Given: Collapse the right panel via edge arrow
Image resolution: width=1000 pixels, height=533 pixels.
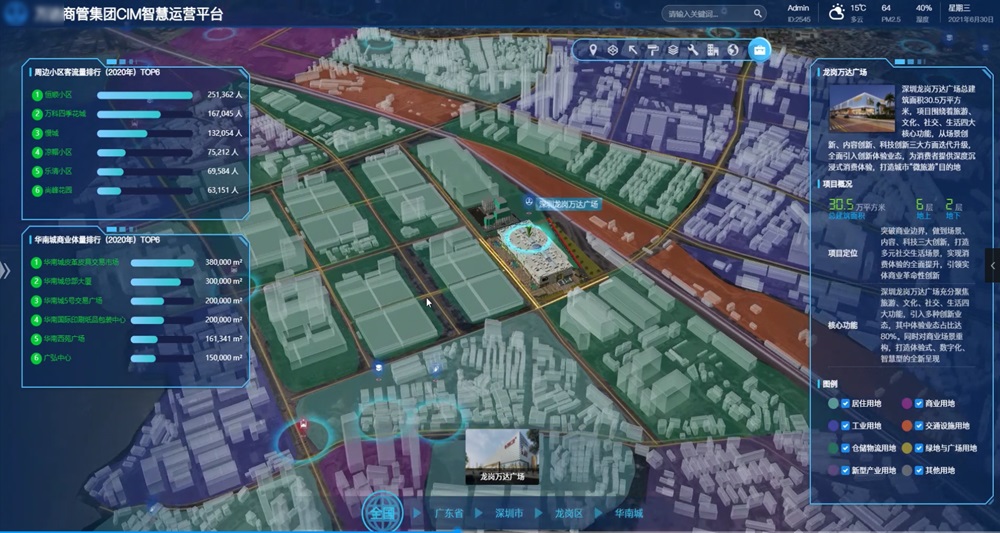Looking at the screenshot, I should tap(993, 265).
